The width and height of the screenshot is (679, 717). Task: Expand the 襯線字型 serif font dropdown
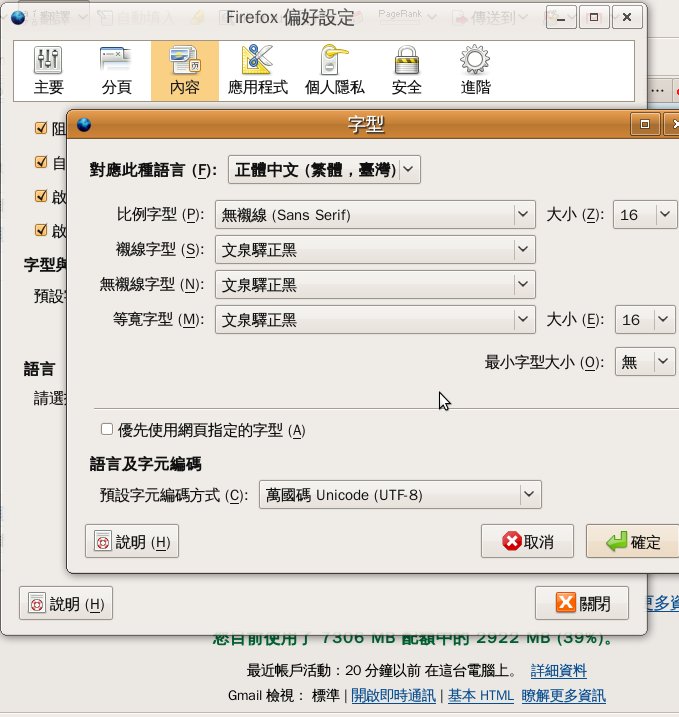pyautogui.click(x=375, y=250)
